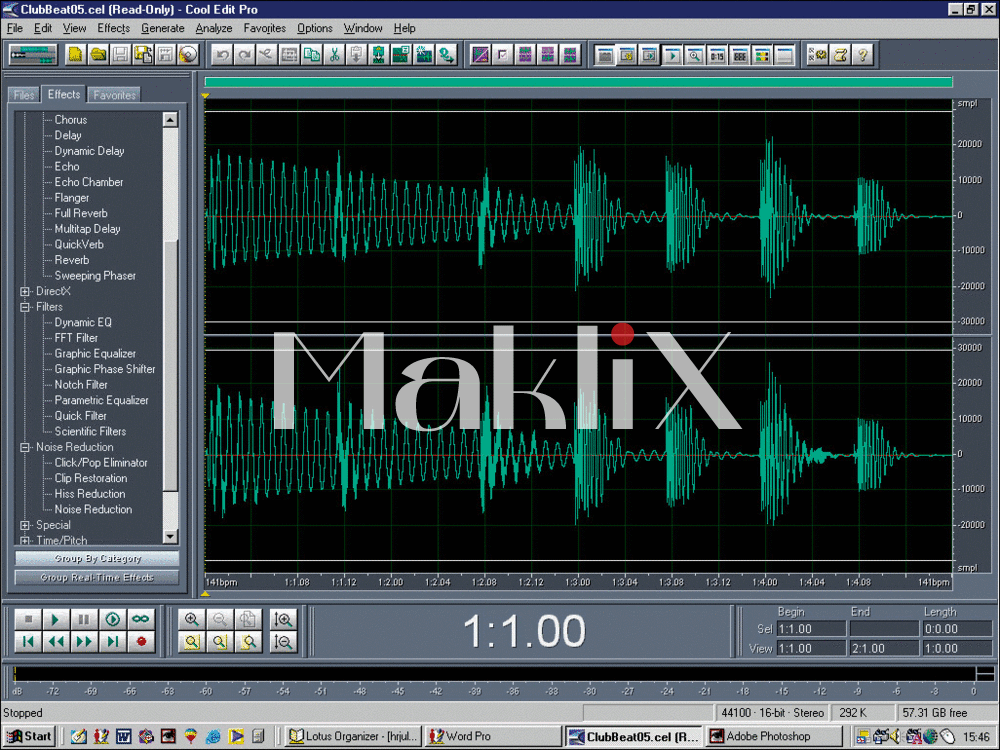Expand the Special effects category
The height and width of the screenshot is (750, 1000).
[25, 525]
